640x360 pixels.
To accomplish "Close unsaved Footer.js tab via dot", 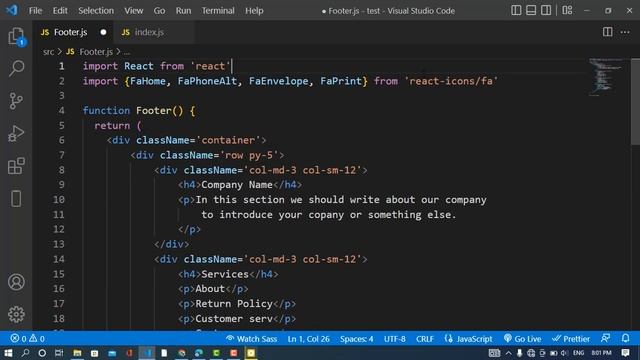I will (103, 32).
